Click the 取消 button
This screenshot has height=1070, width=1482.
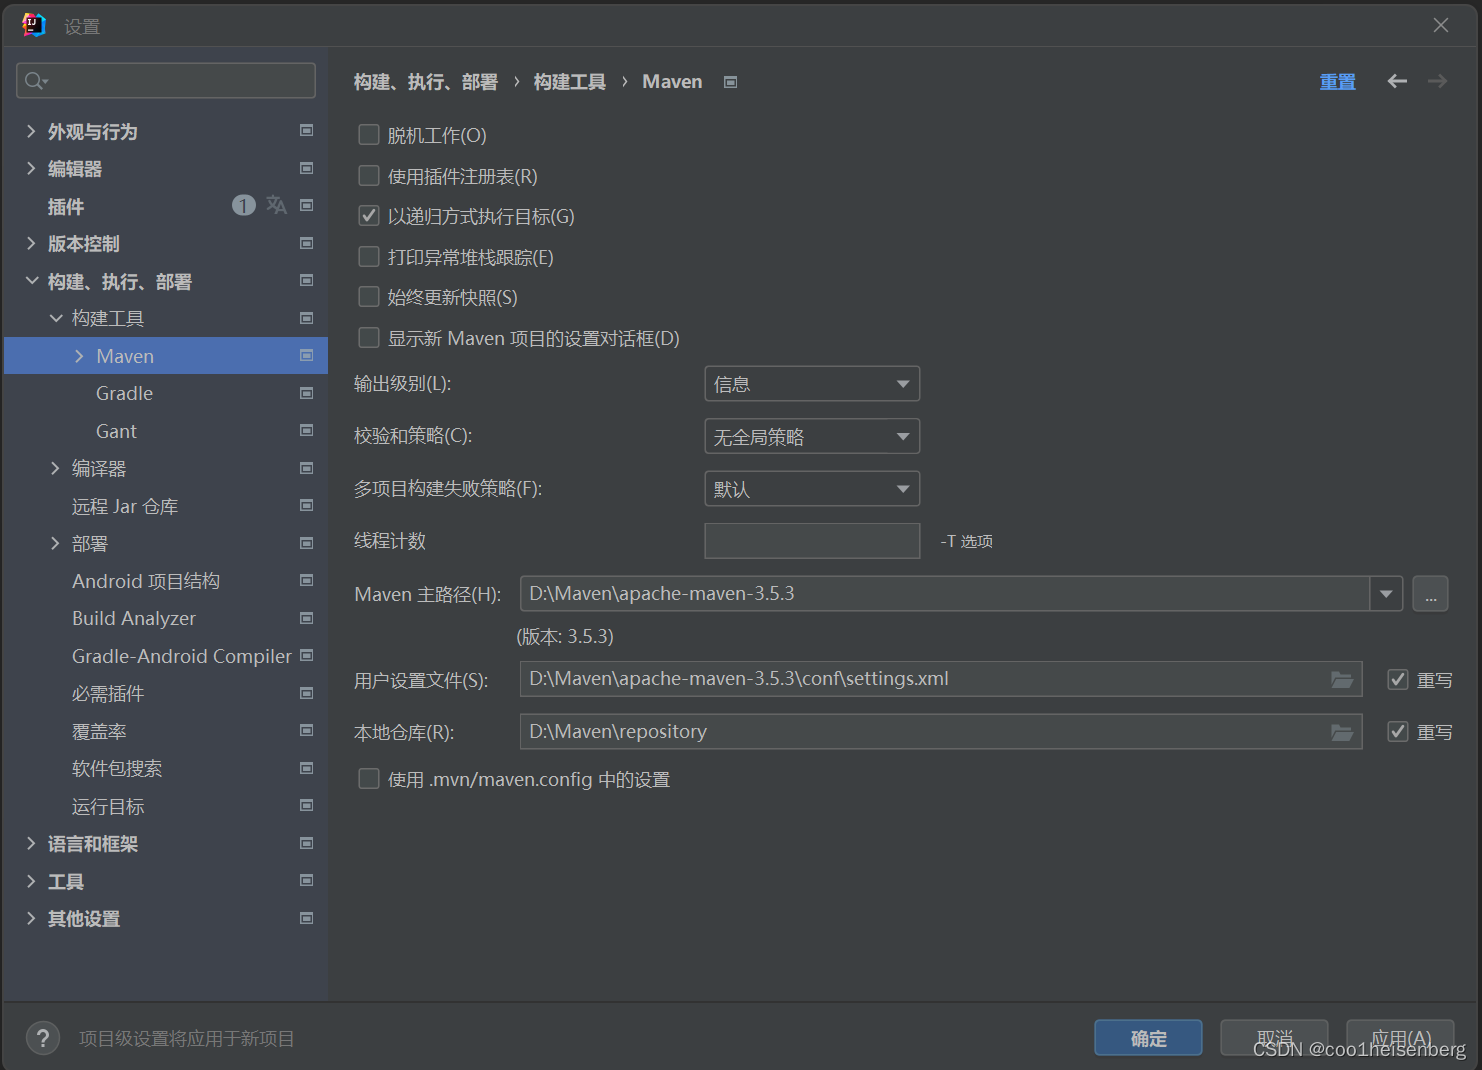pos(1274,1038)
